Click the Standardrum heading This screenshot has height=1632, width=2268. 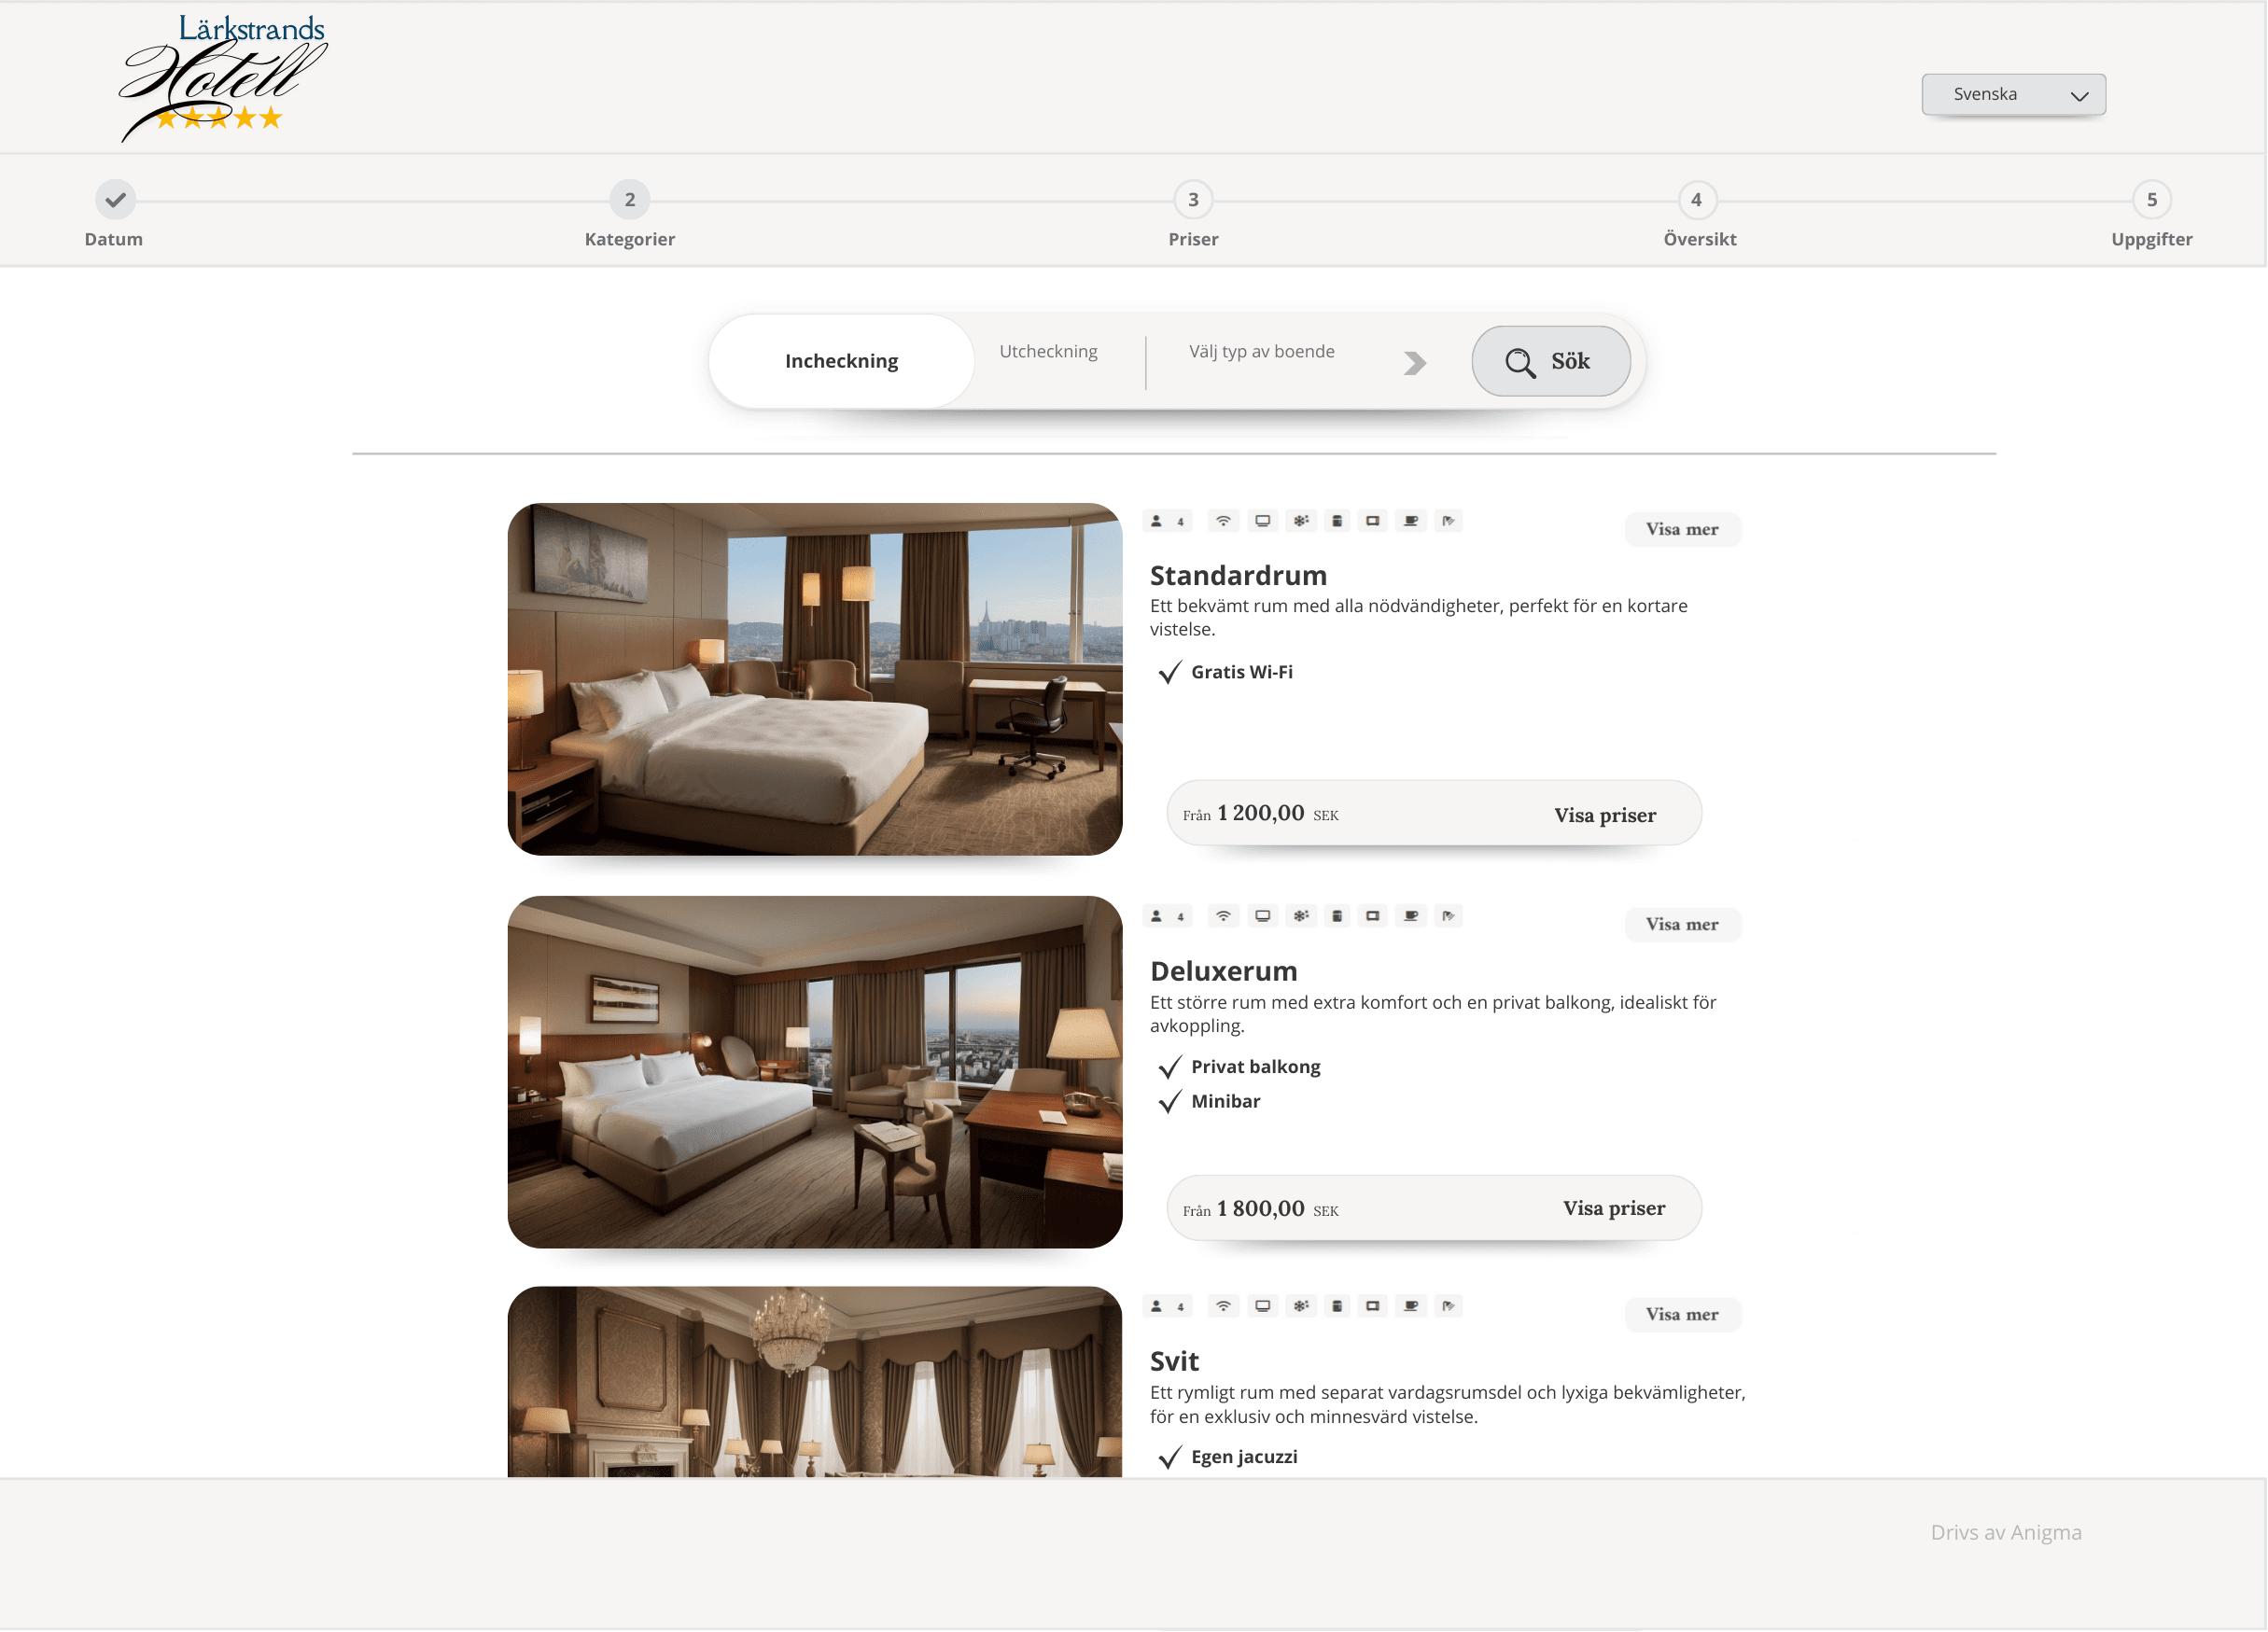[x=1238, y=576]
